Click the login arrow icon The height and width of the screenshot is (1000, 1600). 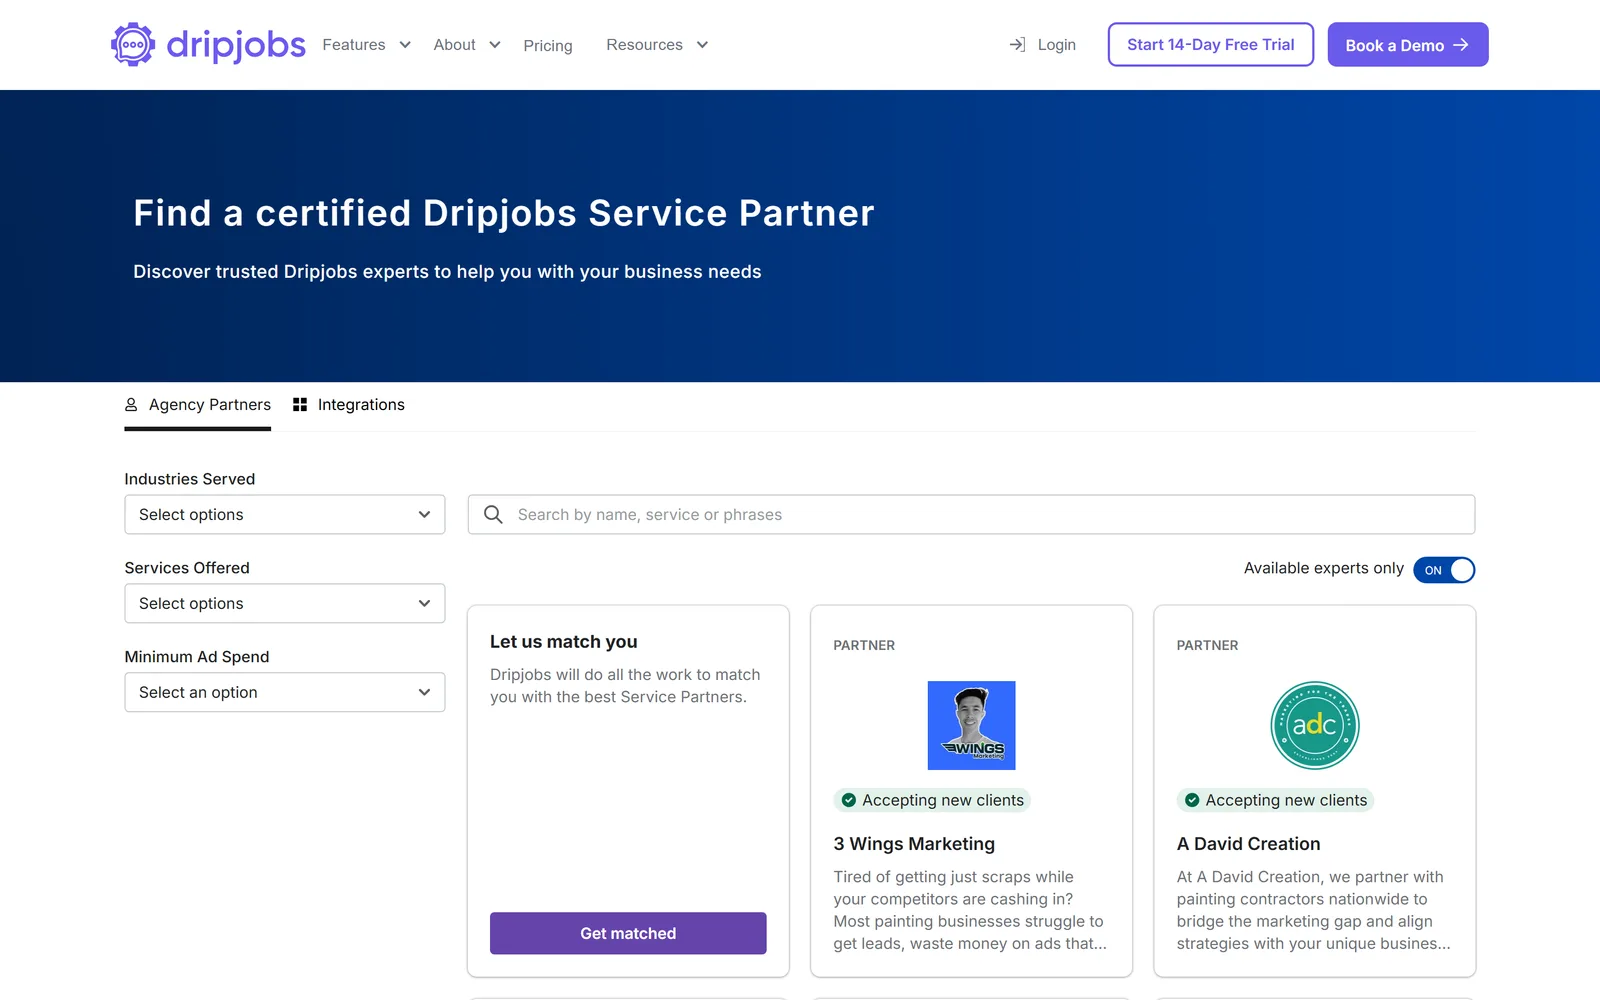point(1017,45)
